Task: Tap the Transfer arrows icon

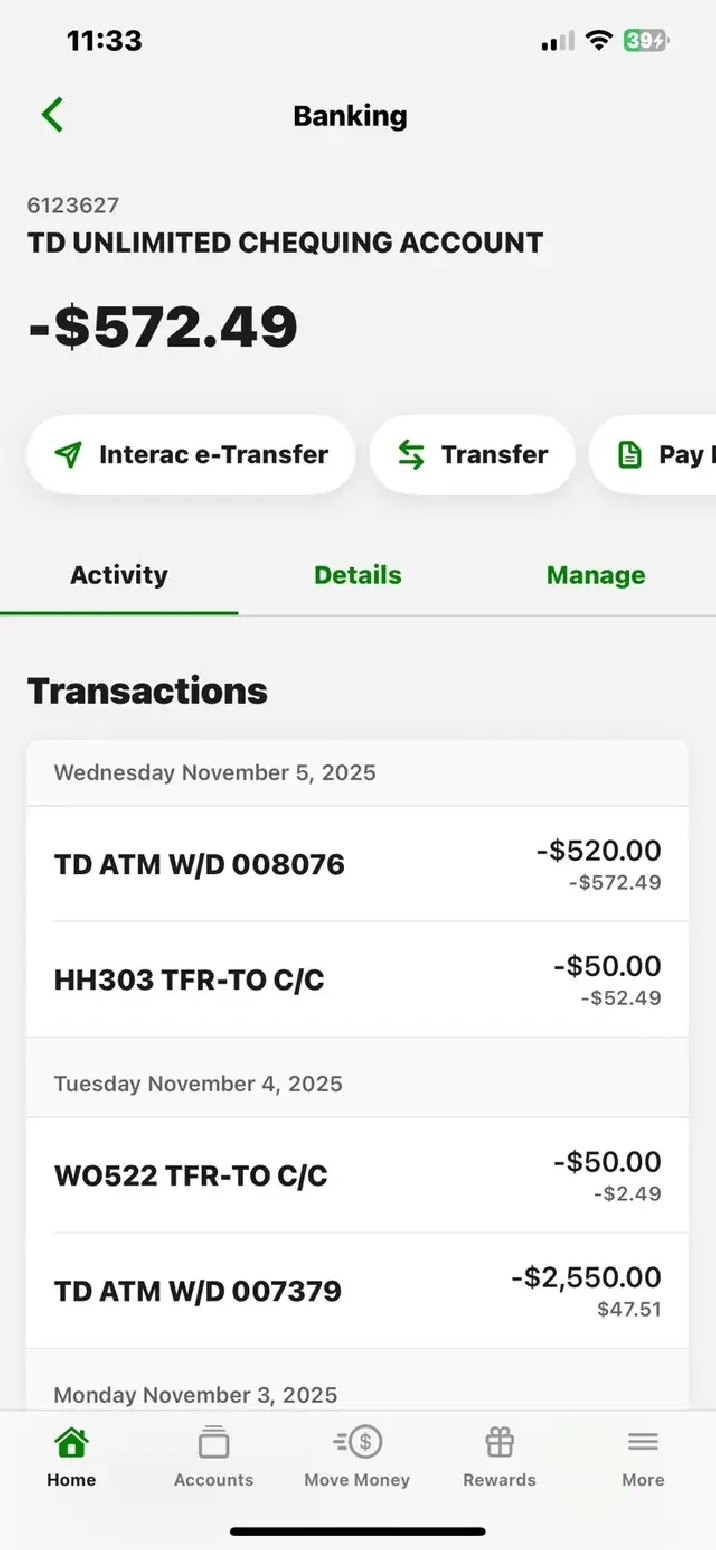Action: click(411, 455)
